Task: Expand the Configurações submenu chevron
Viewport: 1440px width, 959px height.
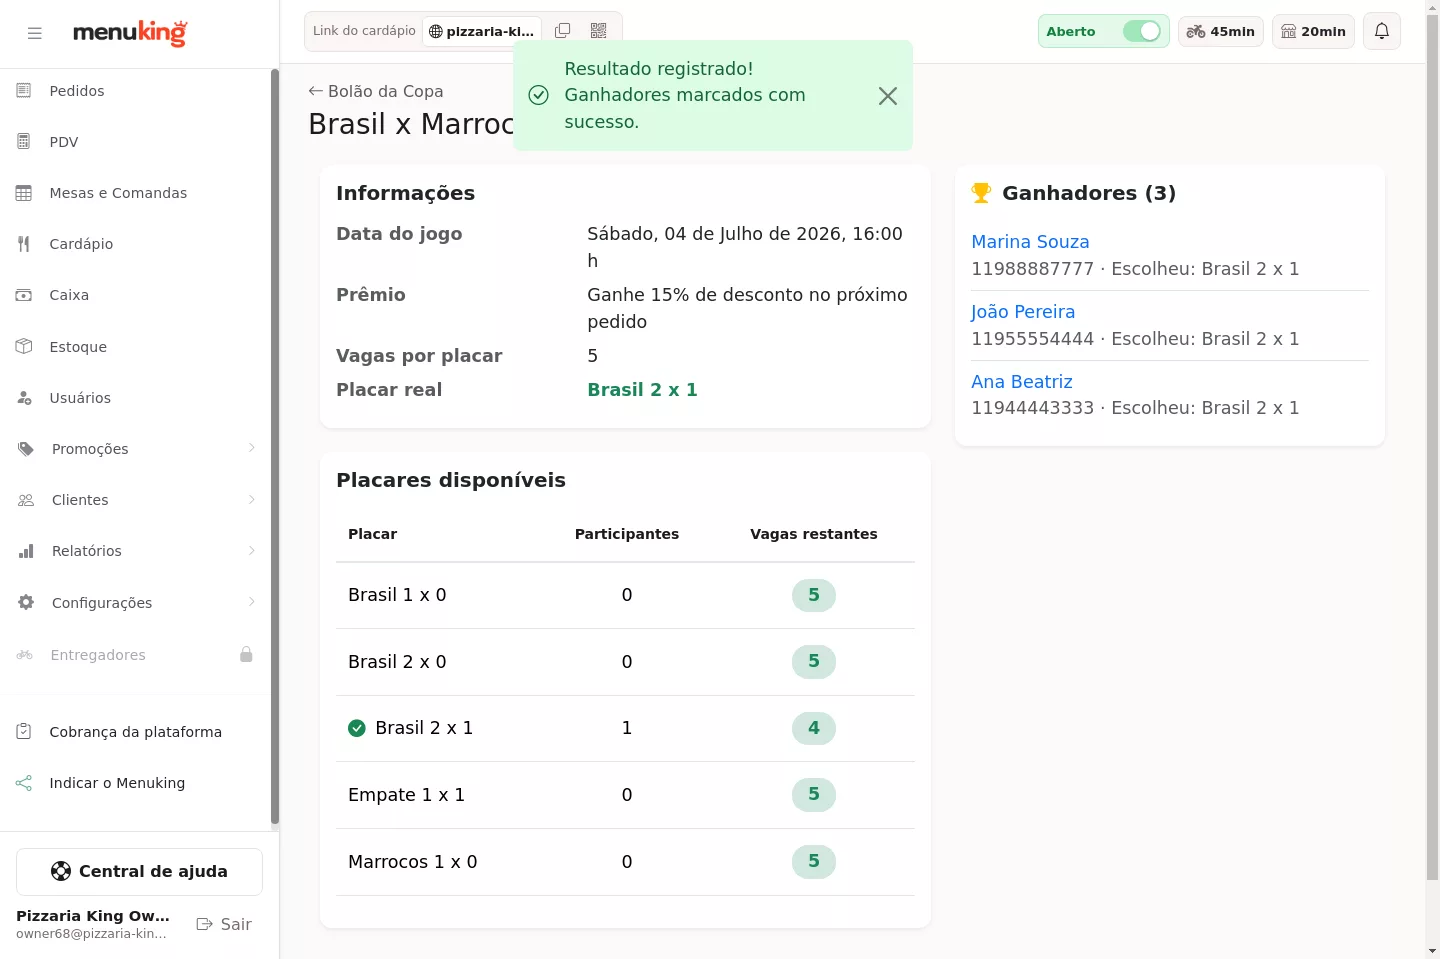Action: coord(252,601)
